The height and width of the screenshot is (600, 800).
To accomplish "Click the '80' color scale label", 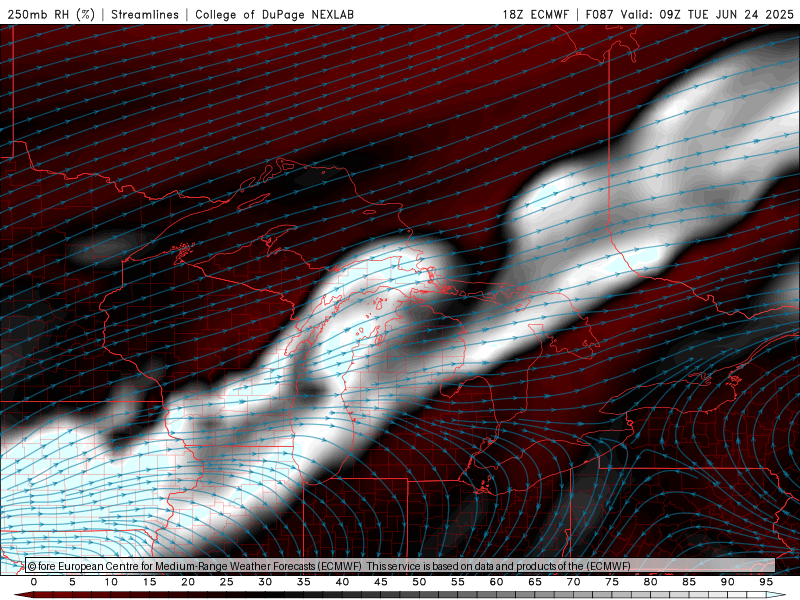I will (x=651, y=582).
